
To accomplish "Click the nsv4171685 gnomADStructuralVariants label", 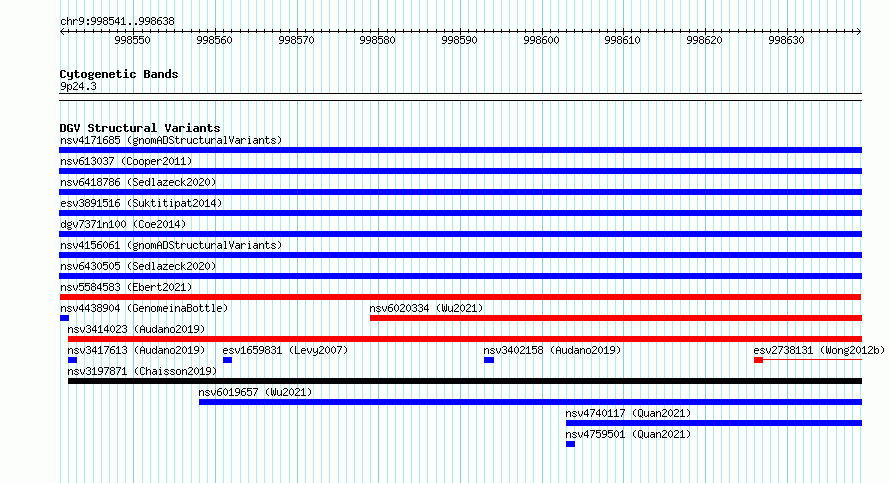I will click(171, 140).
